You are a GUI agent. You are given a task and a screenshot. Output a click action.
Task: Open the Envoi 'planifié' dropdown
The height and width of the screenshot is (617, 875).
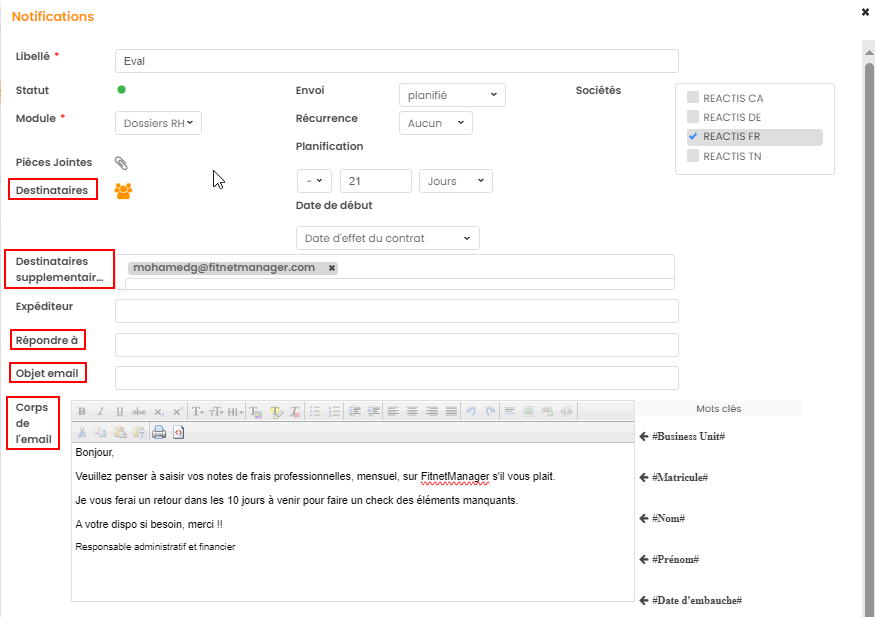(x=452, y=95)
